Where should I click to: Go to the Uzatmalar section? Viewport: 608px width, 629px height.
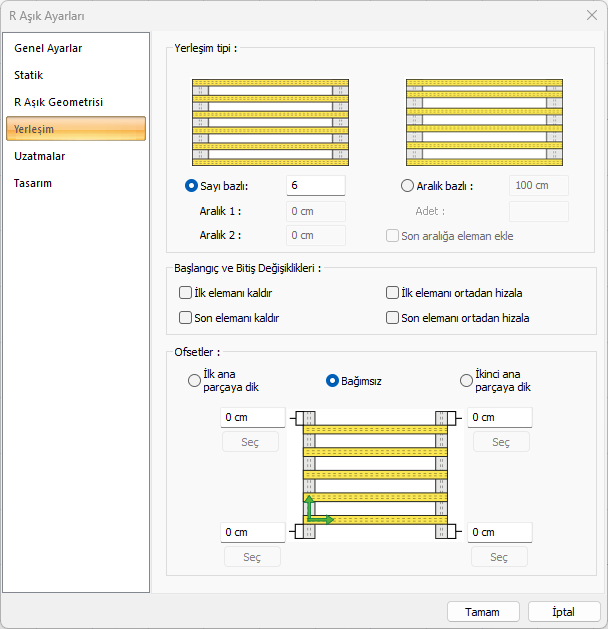pos(40,156)
